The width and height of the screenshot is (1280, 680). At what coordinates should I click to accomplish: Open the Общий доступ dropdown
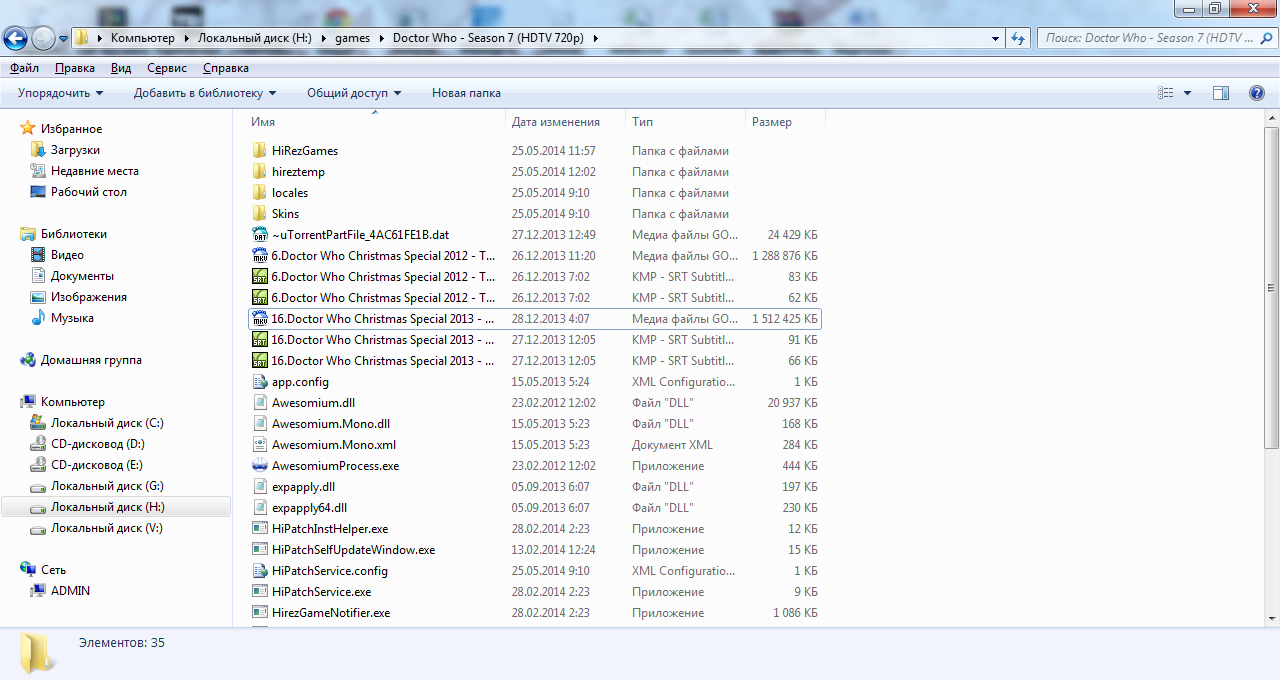click(354, 93)
